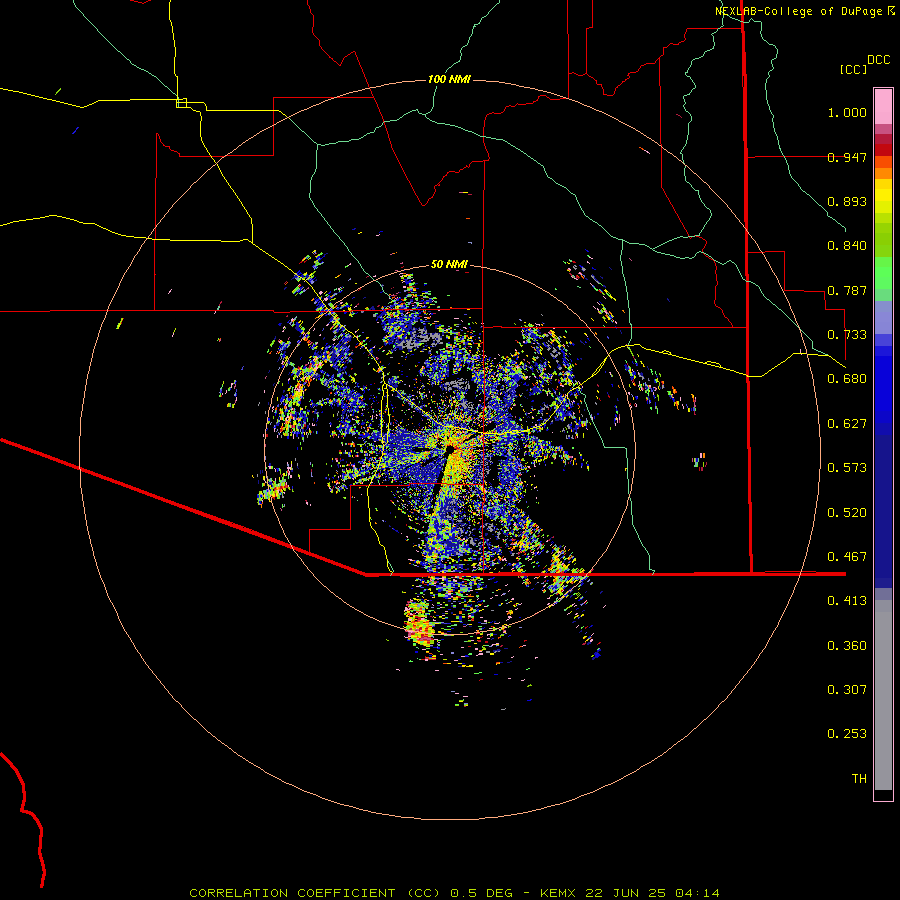Click the 0.413 color scale value
The width and height of the screenshot is (900, 900).
click(x=847, y=601)
